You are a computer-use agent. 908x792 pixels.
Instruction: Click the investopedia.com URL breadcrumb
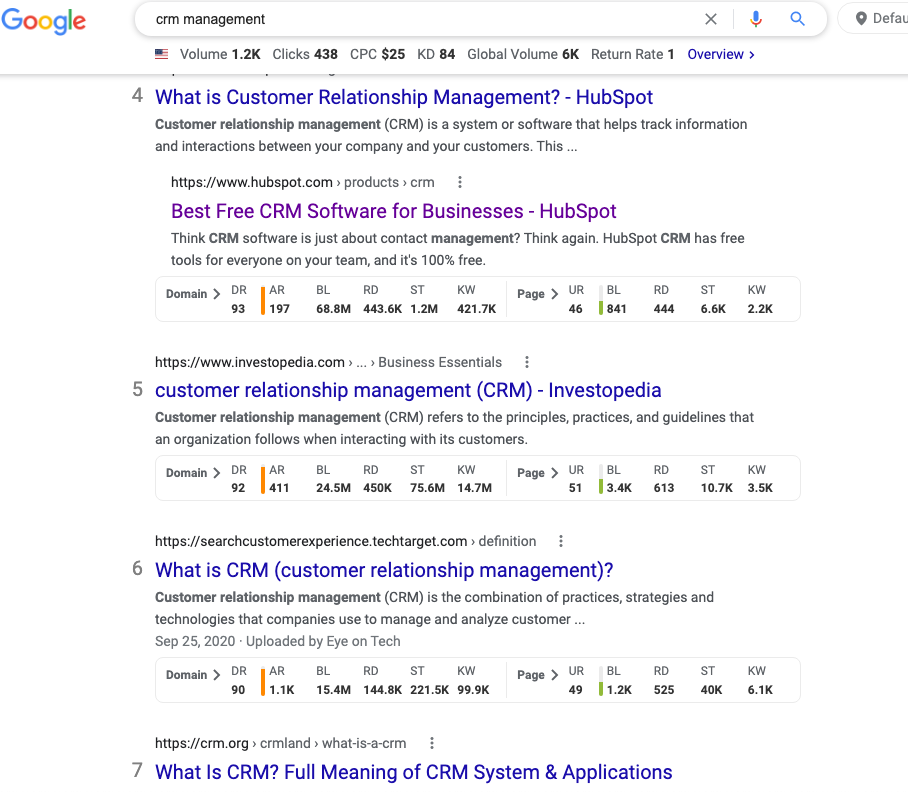328,362
